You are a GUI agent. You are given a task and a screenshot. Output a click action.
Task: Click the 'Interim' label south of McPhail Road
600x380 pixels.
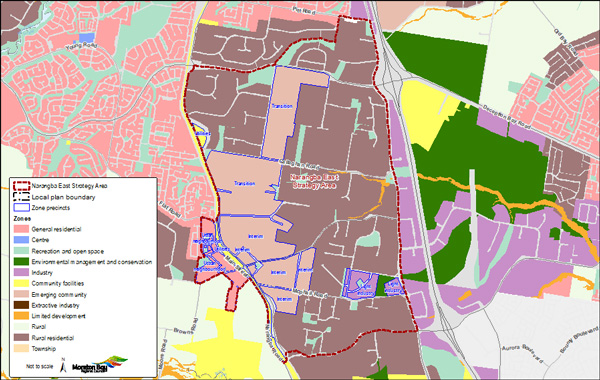pos(284,299)
